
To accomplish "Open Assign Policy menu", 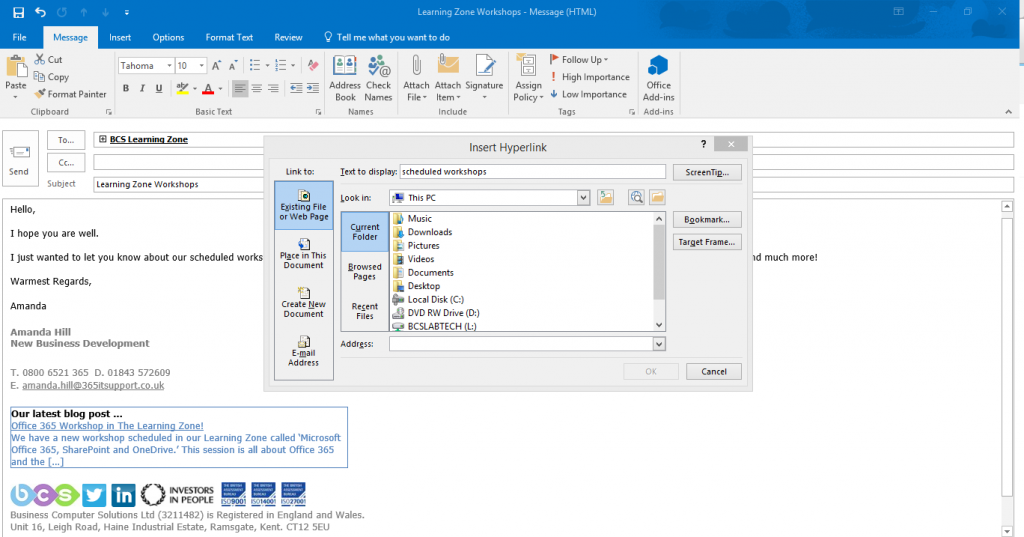I will 528,78.
